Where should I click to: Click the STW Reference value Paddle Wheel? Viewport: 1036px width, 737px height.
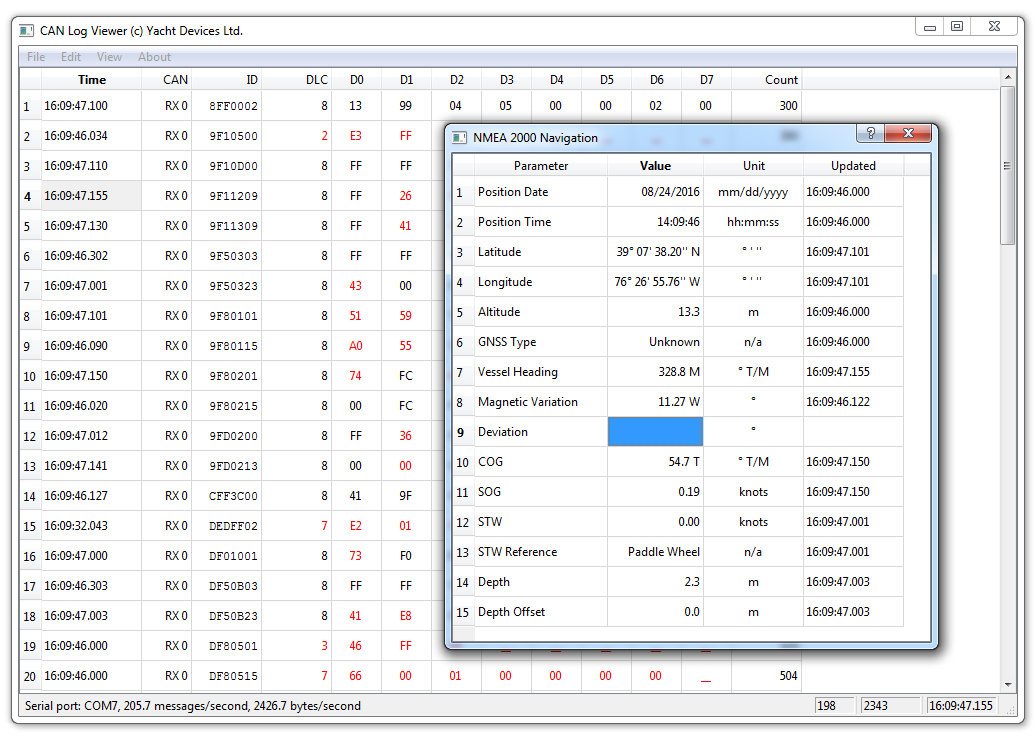pyautogui.click(x=655, y=552)
